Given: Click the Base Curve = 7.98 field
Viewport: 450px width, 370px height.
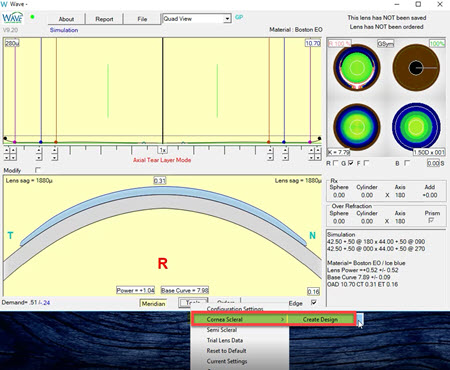Looking at the screenshot, I should point(185,290).
